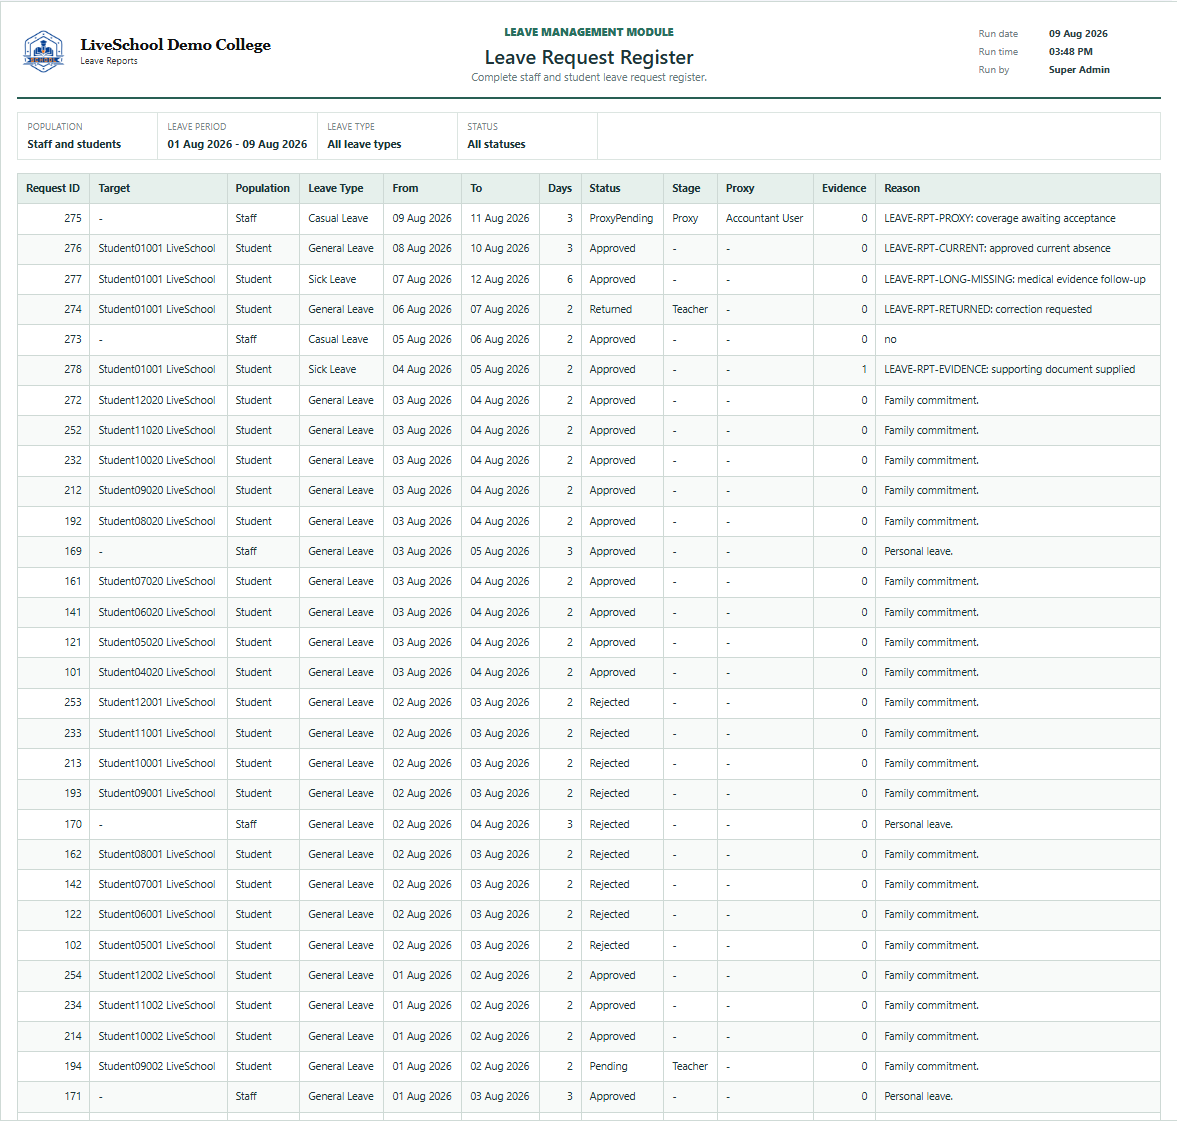Click the Accountant User proxy cell
The width and height of the screenshot is (1178, 1121).
tap(764, 219)
